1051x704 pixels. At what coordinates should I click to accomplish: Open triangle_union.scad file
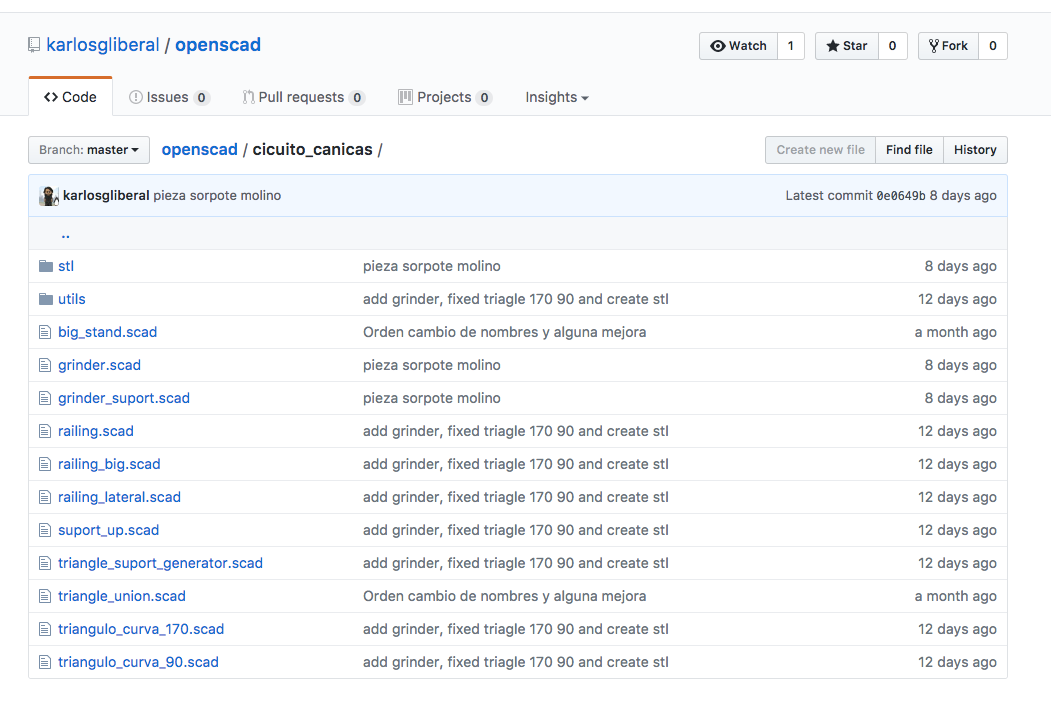[122, 596]
